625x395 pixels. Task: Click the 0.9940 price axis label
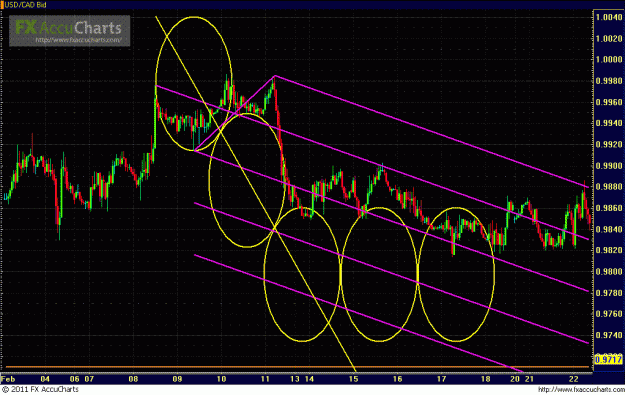coord(609,123)
